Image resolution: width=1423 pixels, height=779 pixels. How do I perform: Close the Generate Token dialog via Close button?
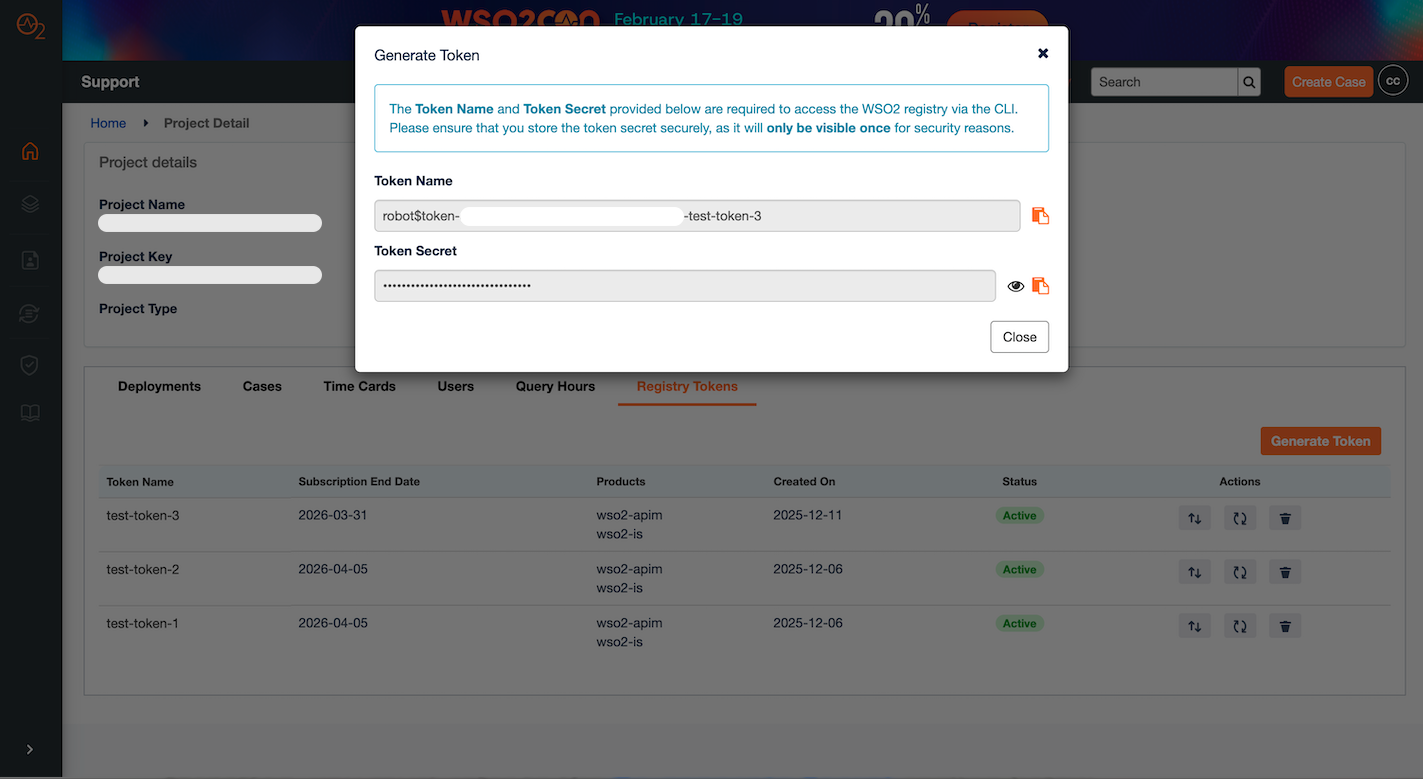[x=1019, y=336]
